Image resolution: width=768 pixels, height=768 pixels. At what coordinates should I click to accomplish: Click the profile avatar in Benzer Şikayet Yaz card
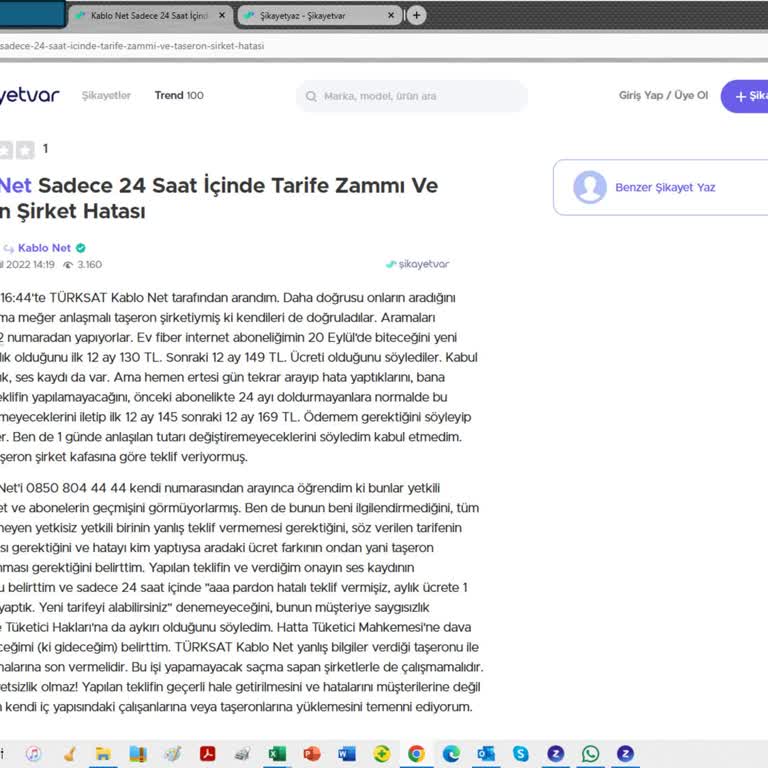pyautogui.click(x=590, y=187)
